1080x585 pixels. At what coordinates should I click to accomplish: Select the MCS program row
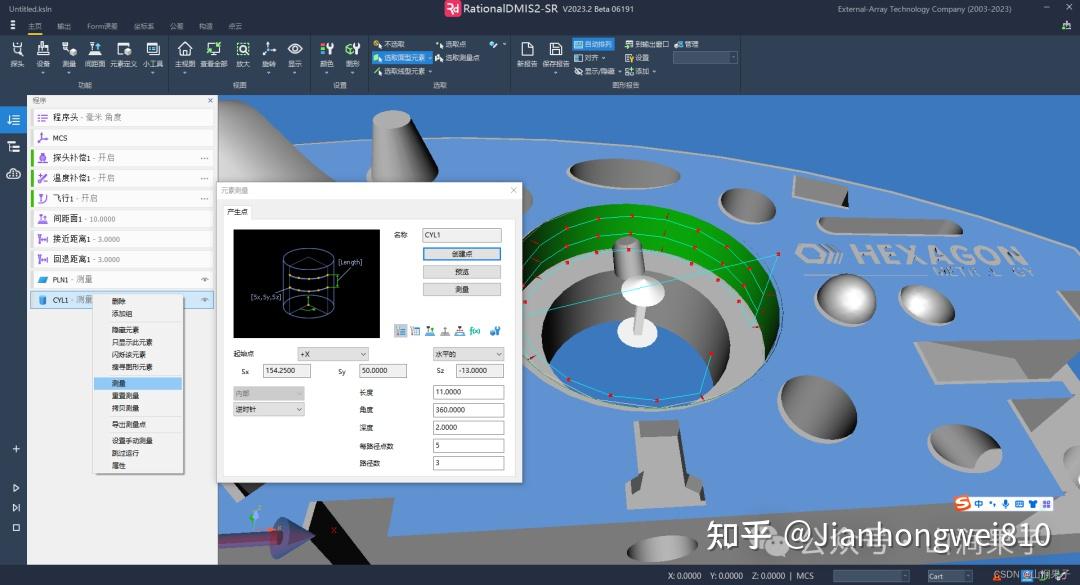[x=122, y=138]
